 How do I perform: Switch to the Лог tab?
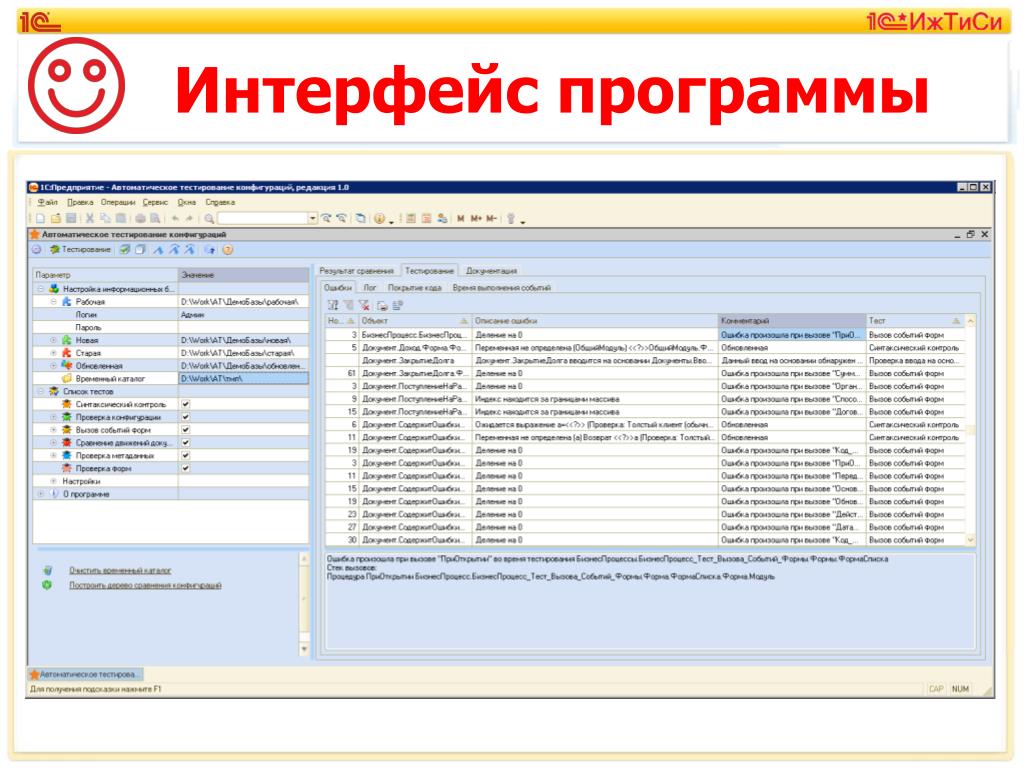[x=370, y=287]
